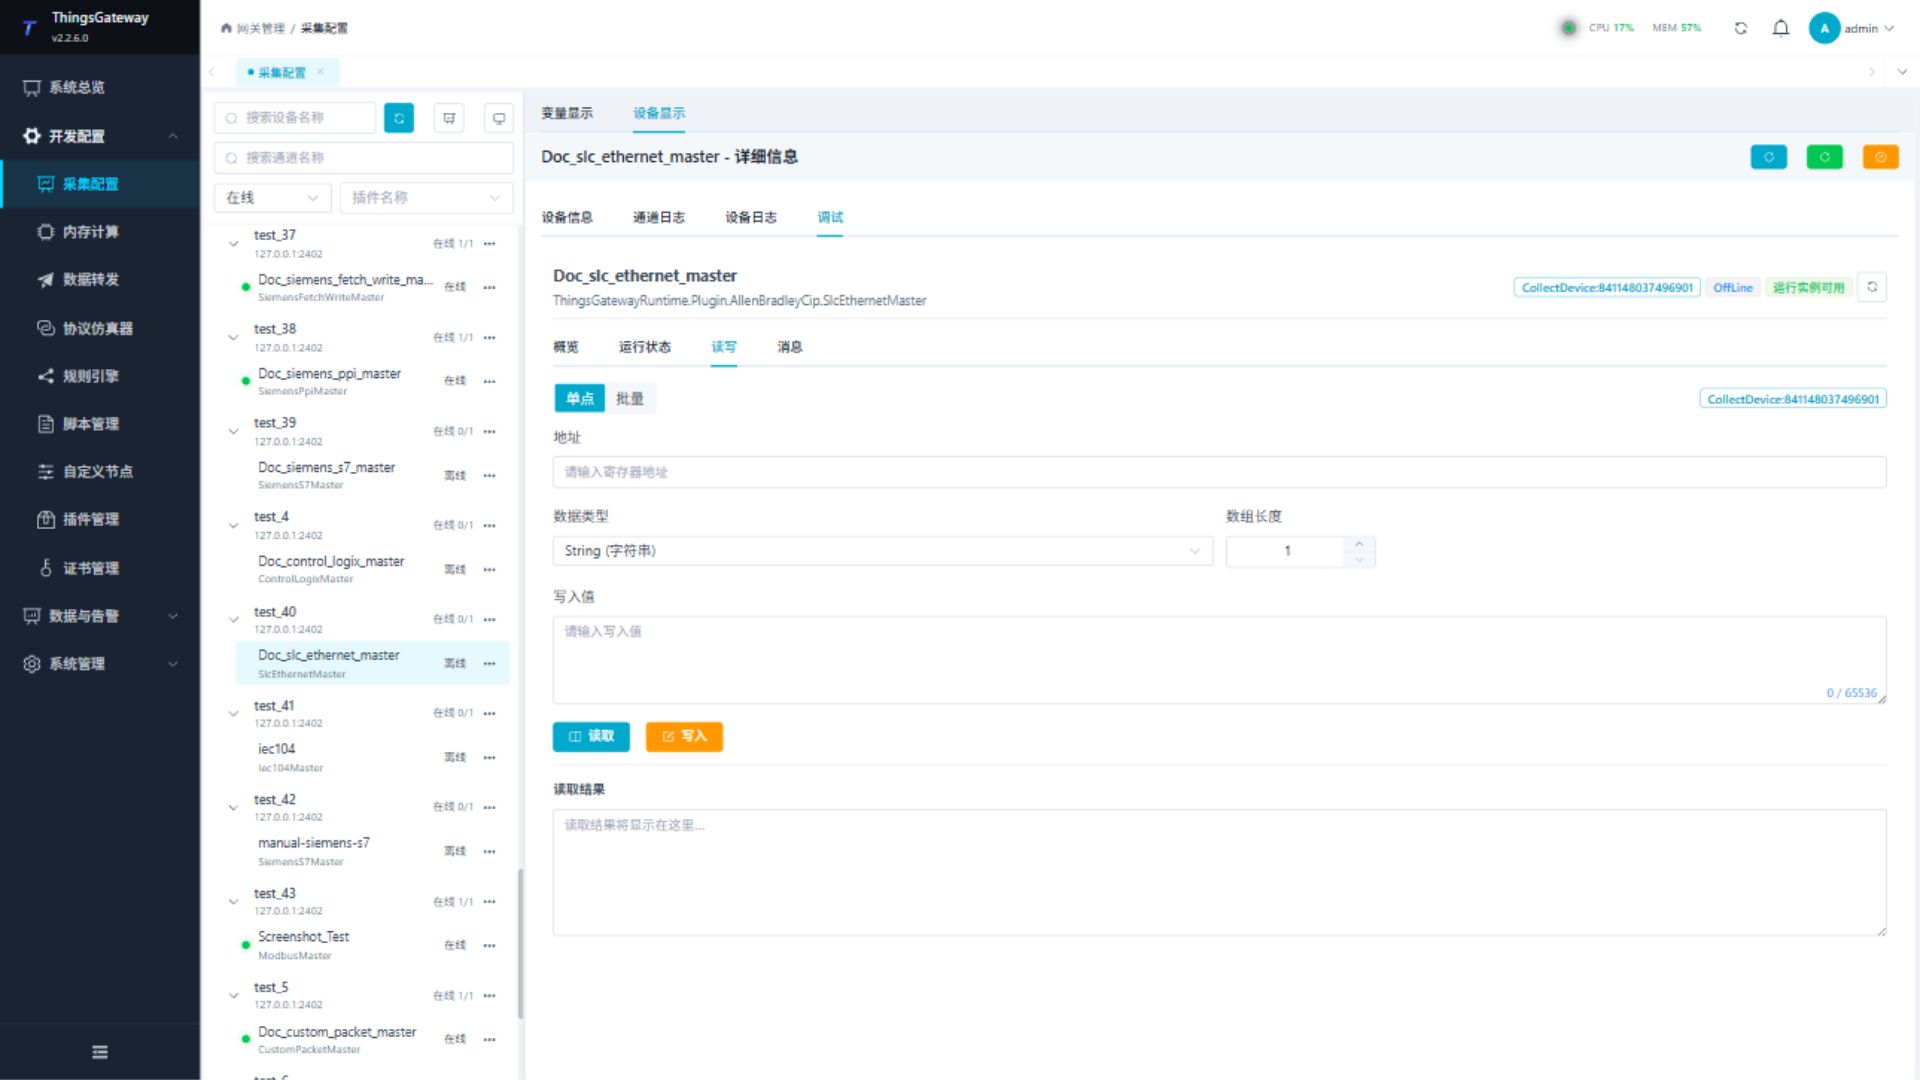The image size is (1920, 1080).
Task: Open the 通道日志 tab
Action: point(659,217)
